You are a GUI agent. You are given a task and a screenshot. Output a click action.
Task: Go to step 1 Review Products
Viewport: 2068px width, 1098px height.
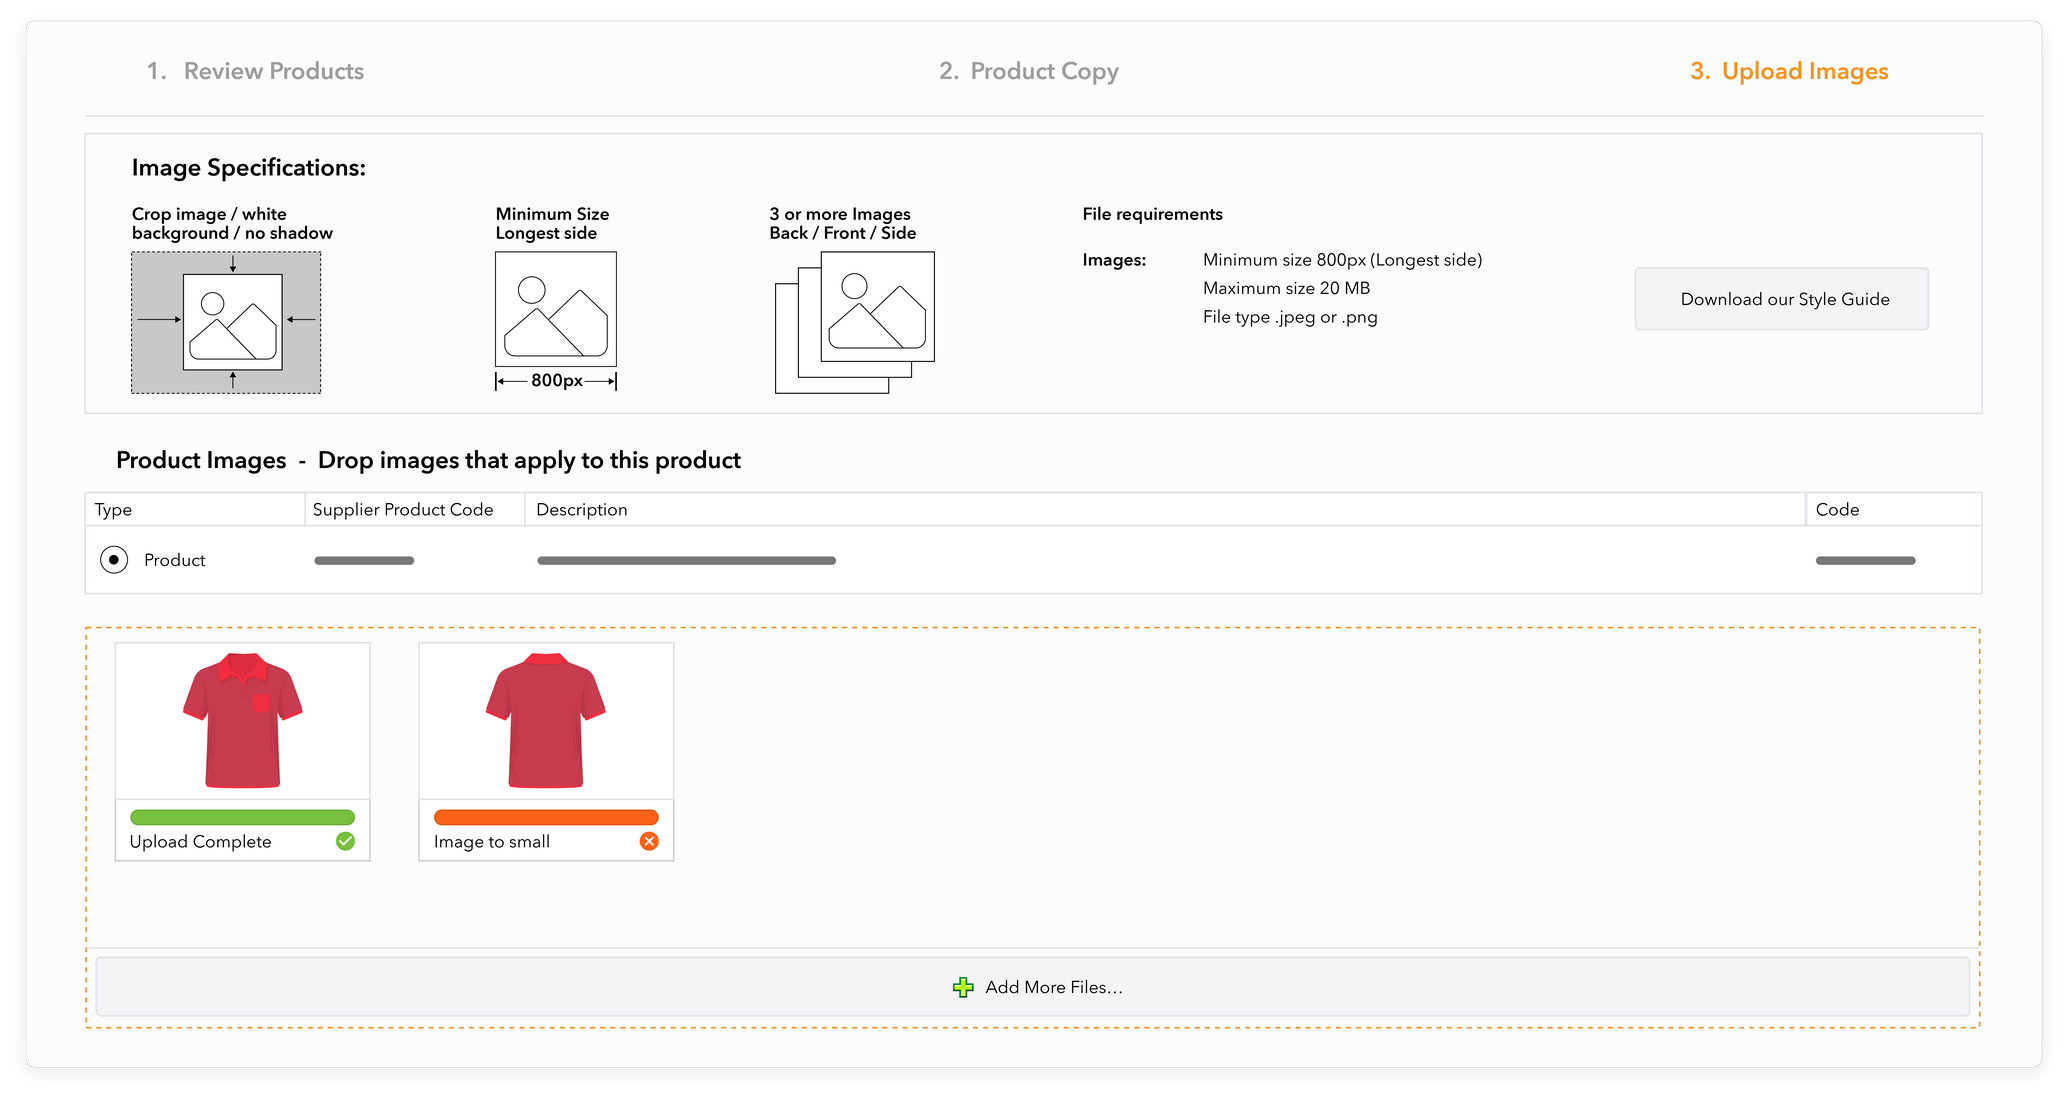(255, 71)
